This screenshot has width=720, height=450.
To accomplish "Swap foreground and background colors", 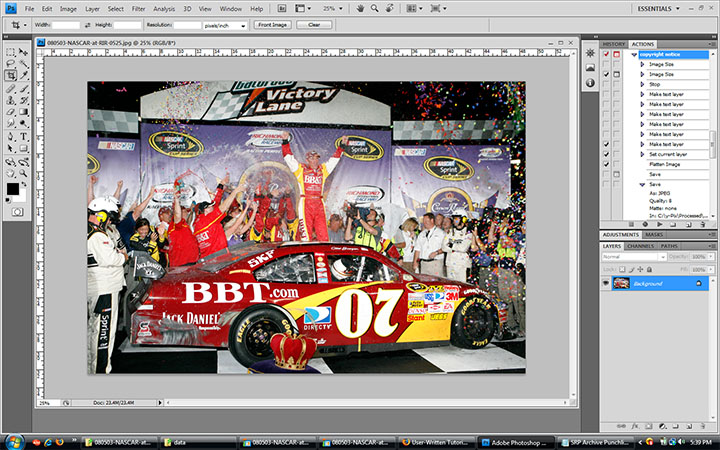I will point(23,184).
